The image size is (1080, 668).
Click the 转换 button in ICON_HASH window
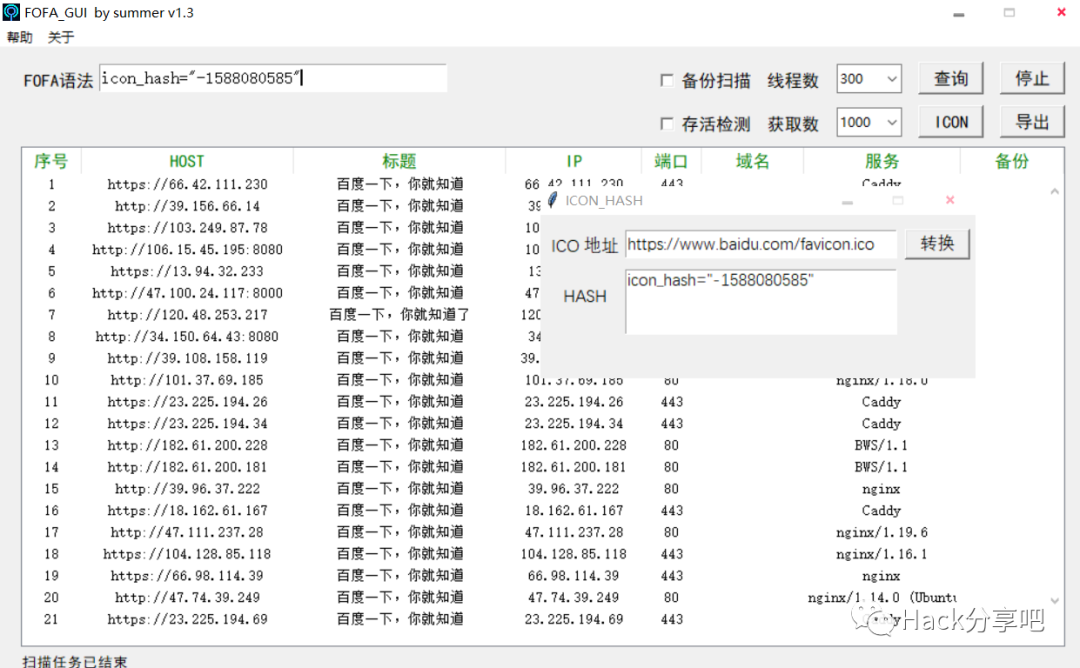click(x=937, y=244)
